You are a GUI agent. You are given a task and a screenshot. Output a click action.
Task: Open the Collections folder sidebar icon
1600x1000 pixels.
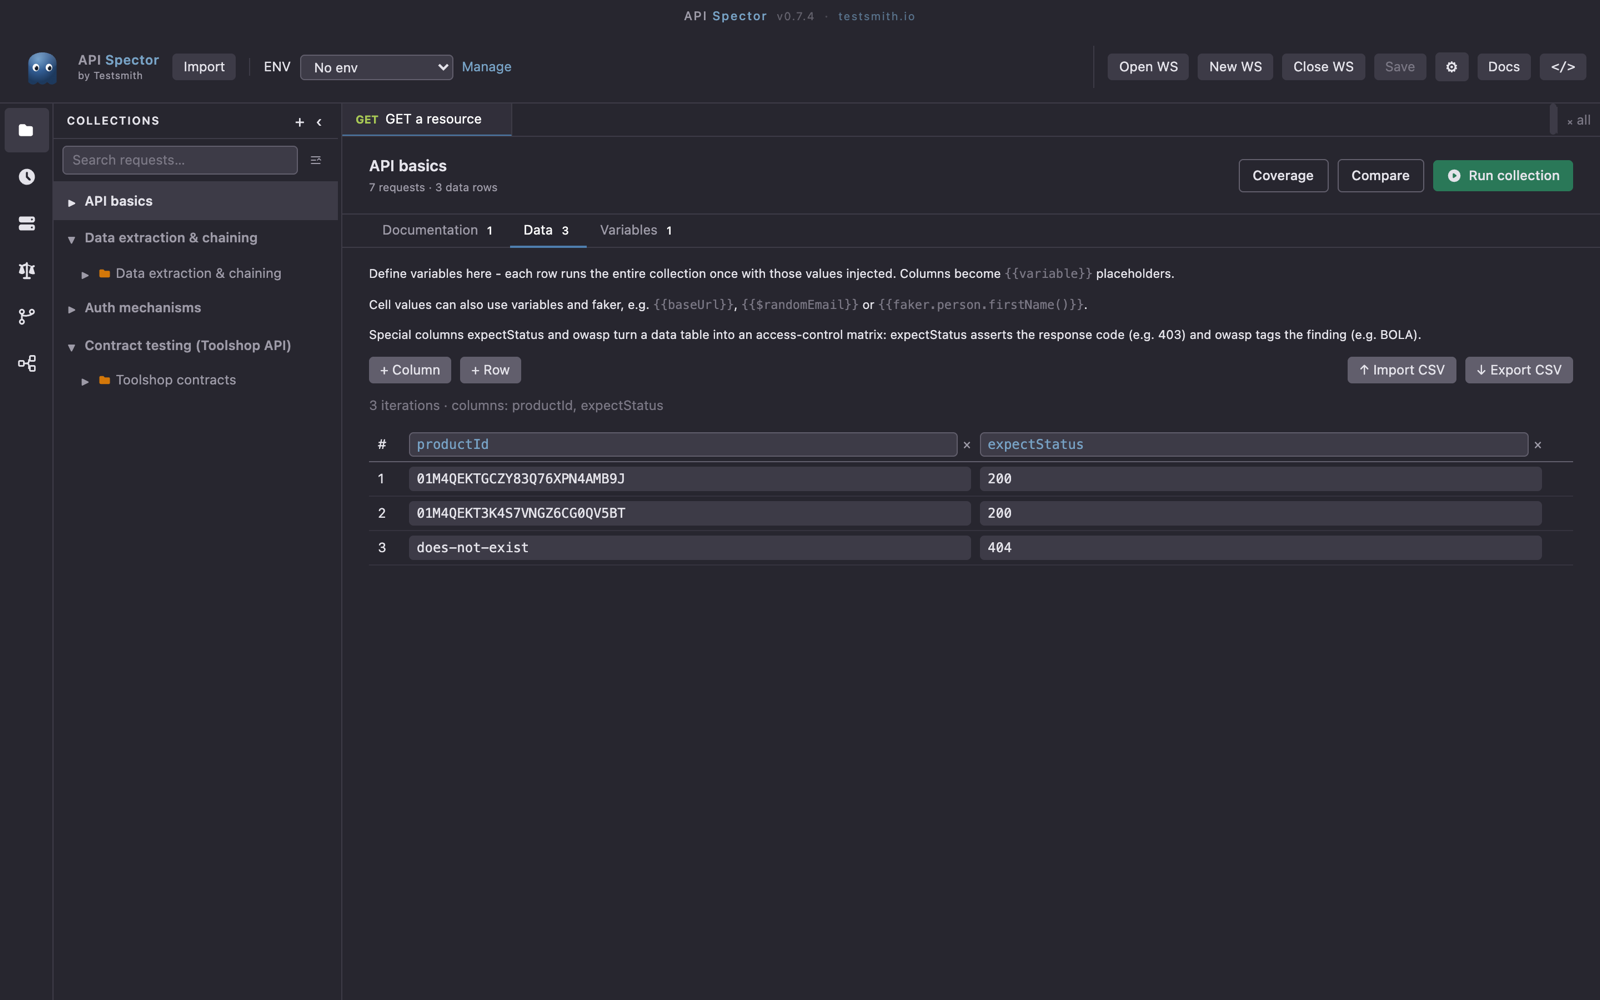26,130
